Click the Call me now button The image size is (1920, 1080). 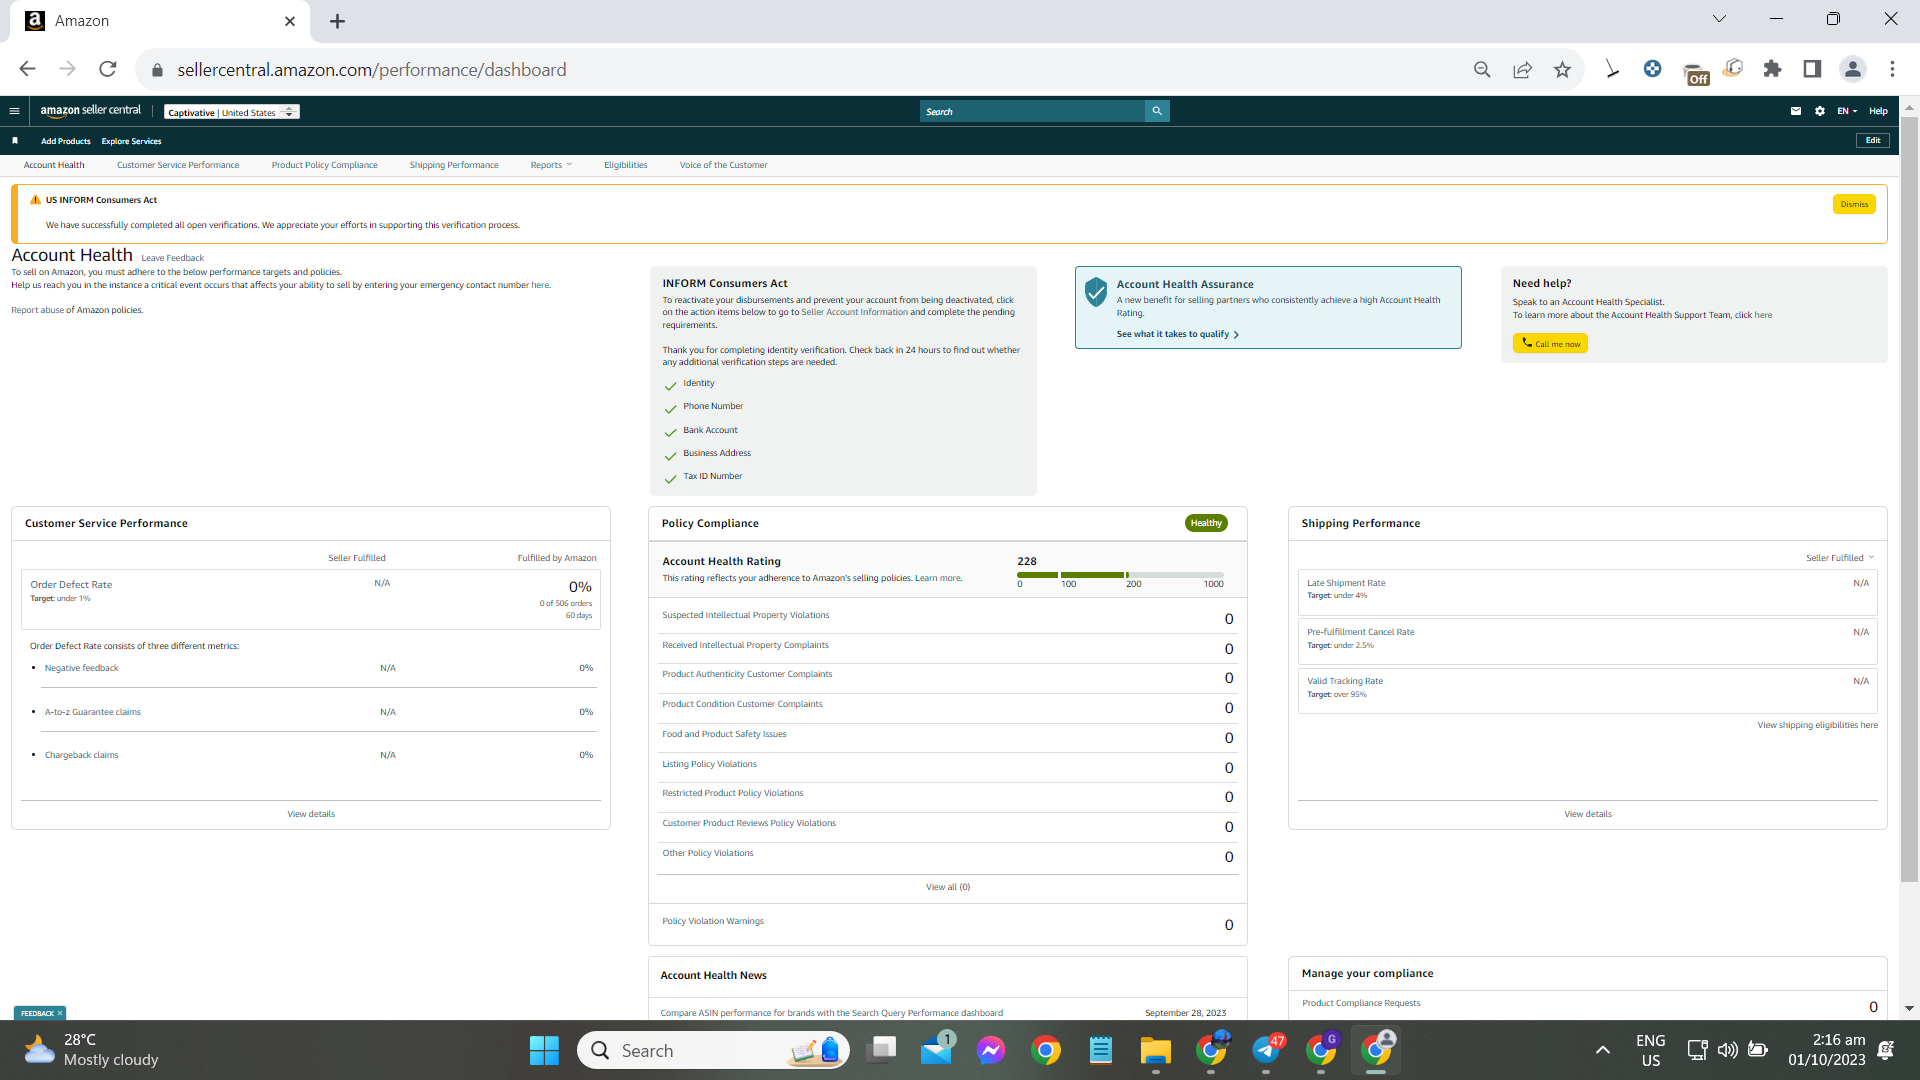[1550, 343]
